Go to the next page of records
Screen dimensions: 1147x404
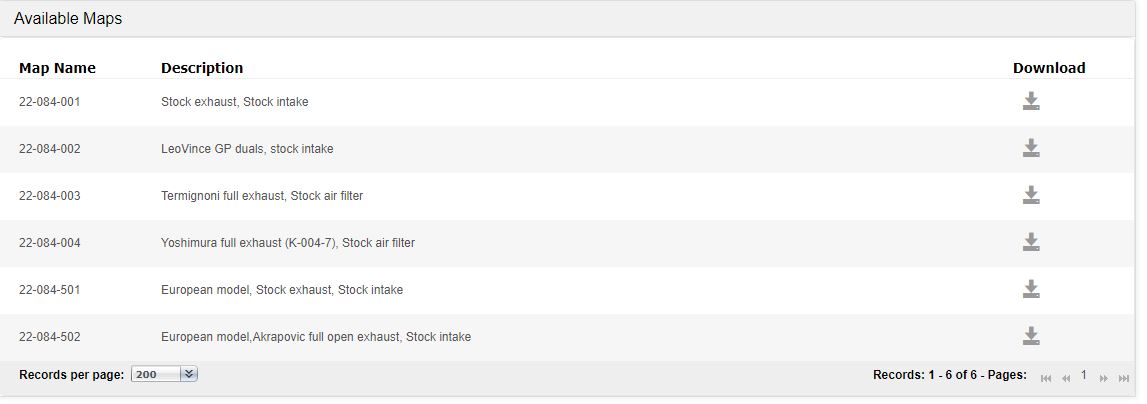1104,378
